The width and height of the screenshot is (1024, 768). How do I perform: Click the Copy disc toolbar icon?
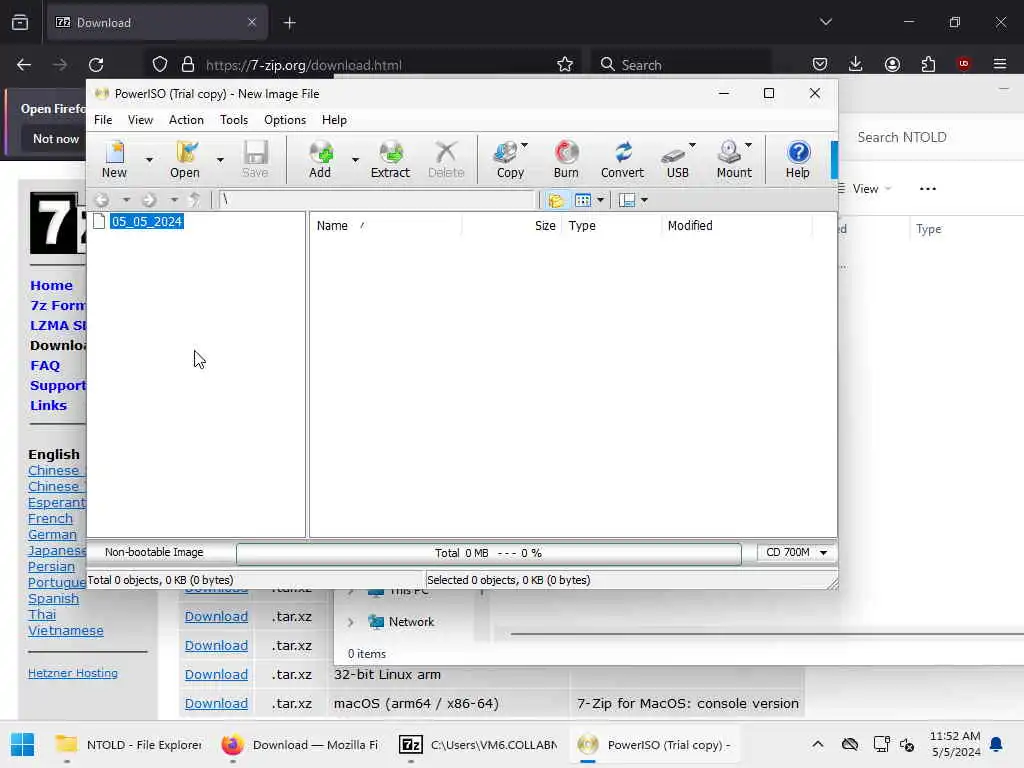pyautogui.click(x=507, y=159)
